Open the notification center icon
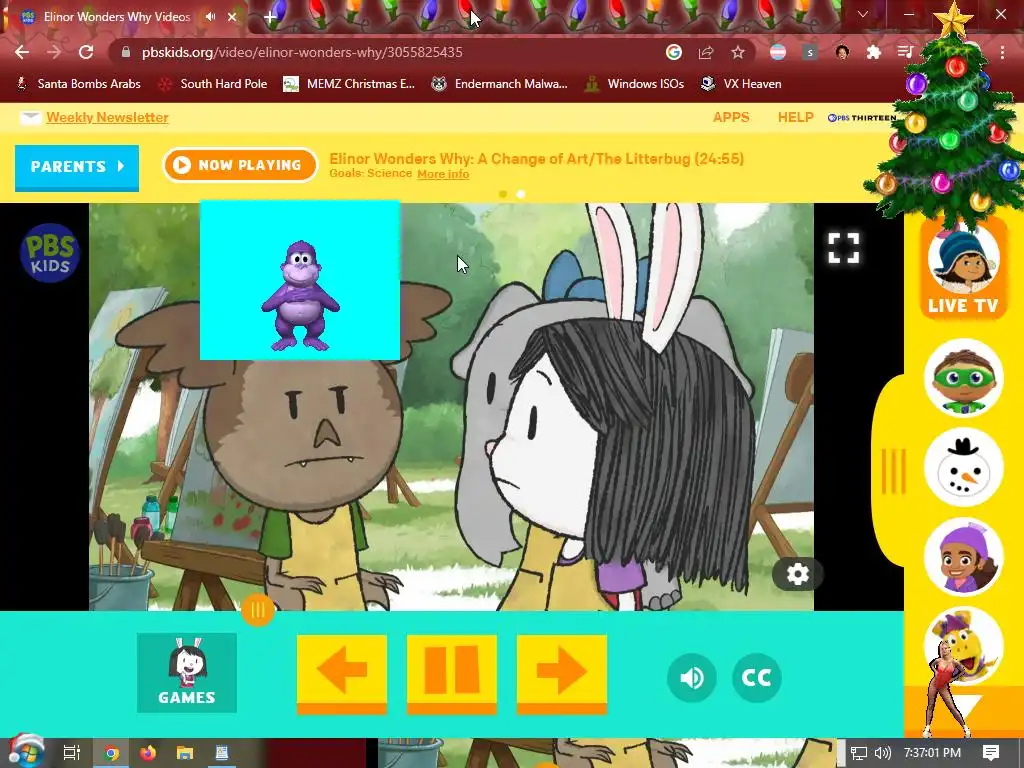 point(991,753)
